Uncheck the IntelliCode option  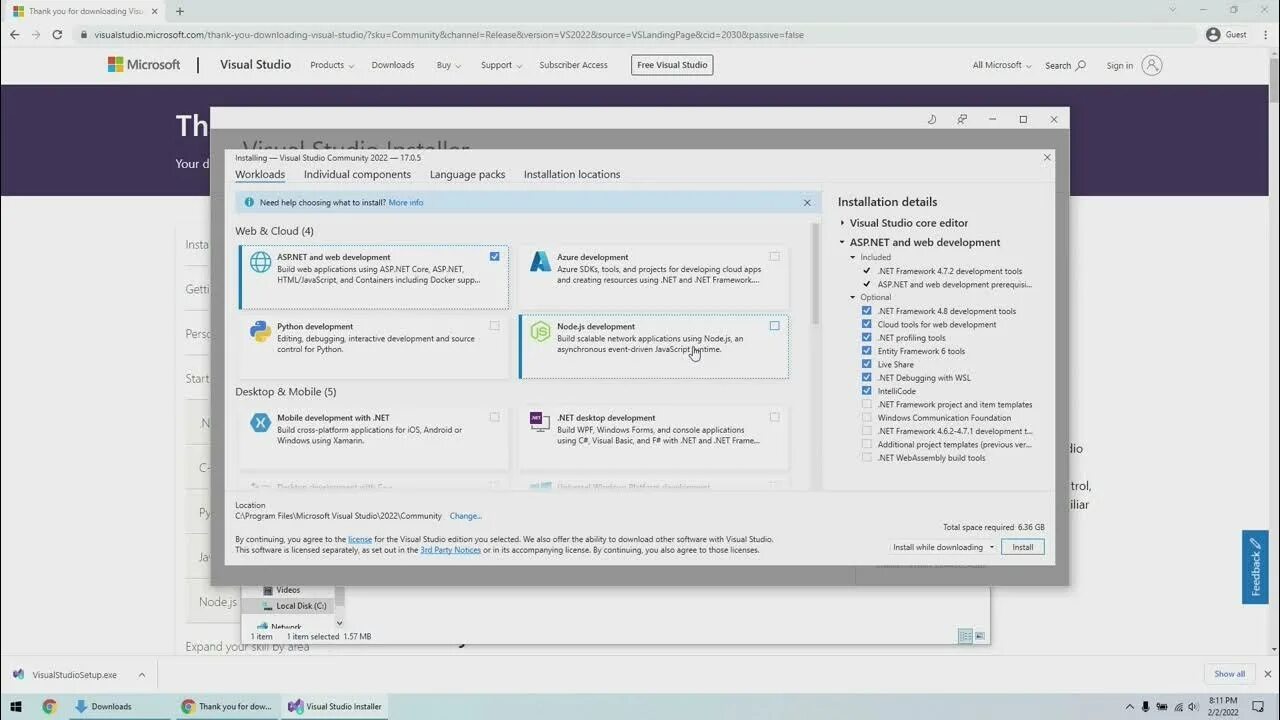tap(867, 391)
